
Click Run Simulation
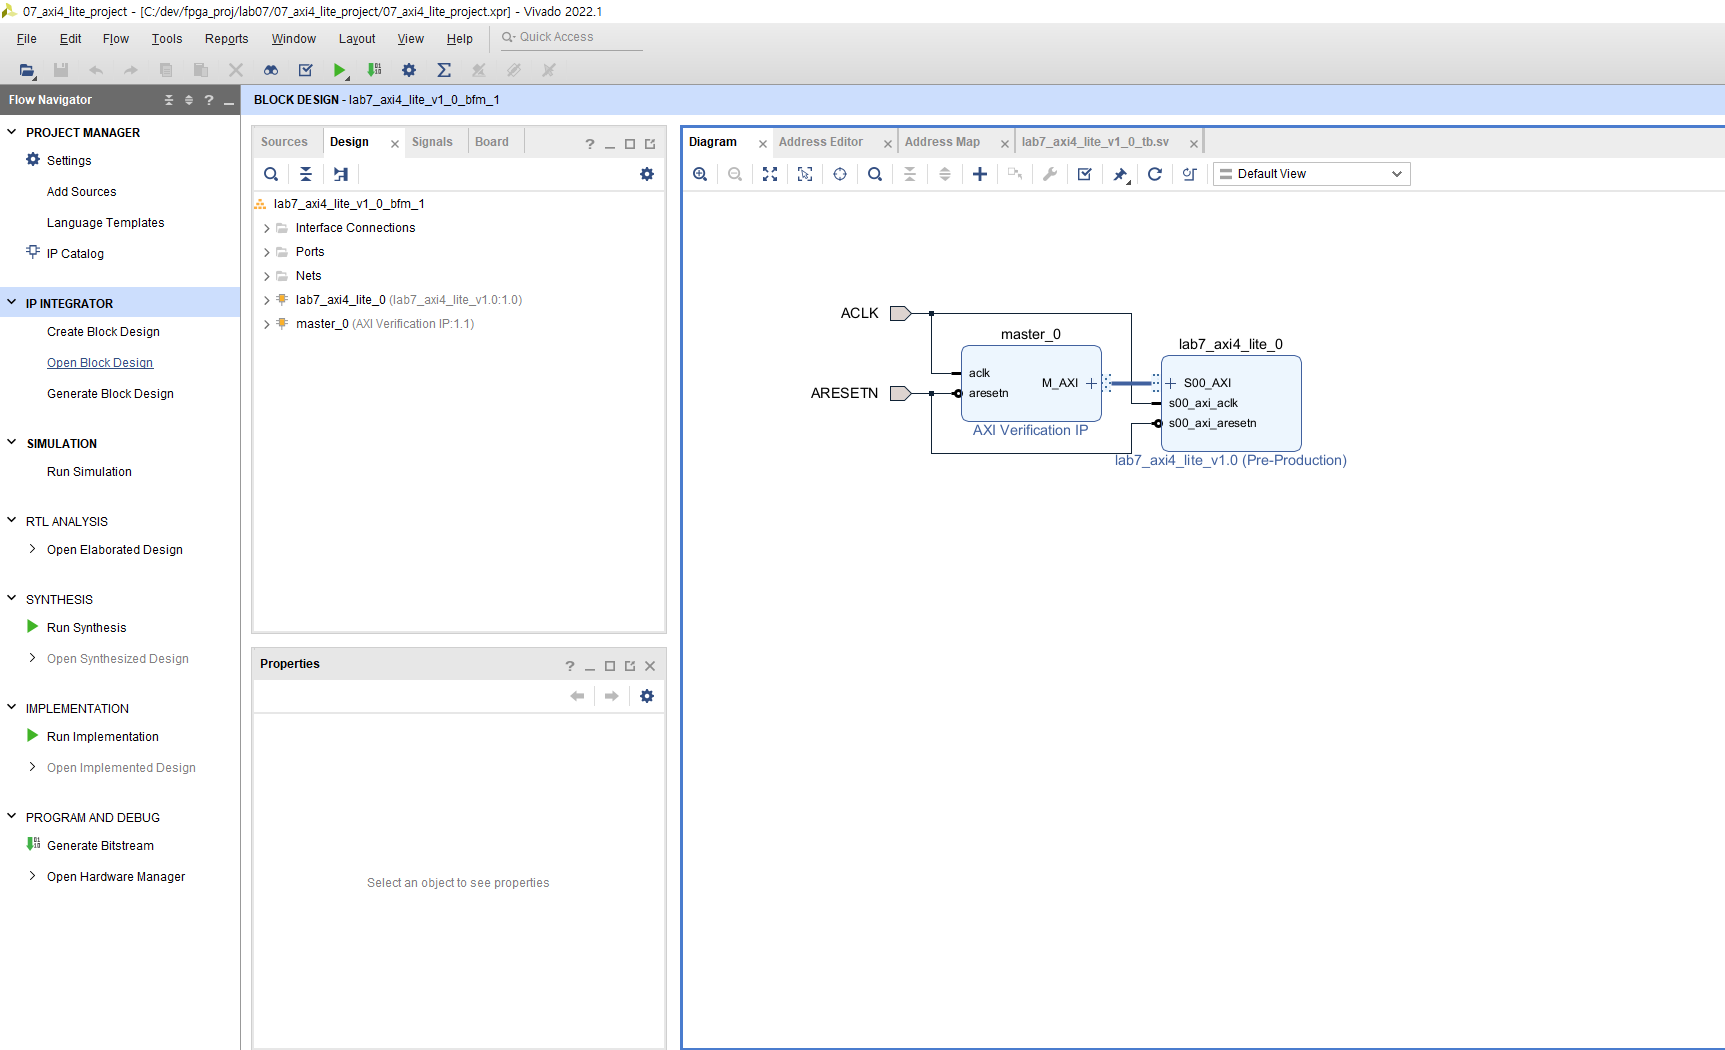click(x=89, y=472)
